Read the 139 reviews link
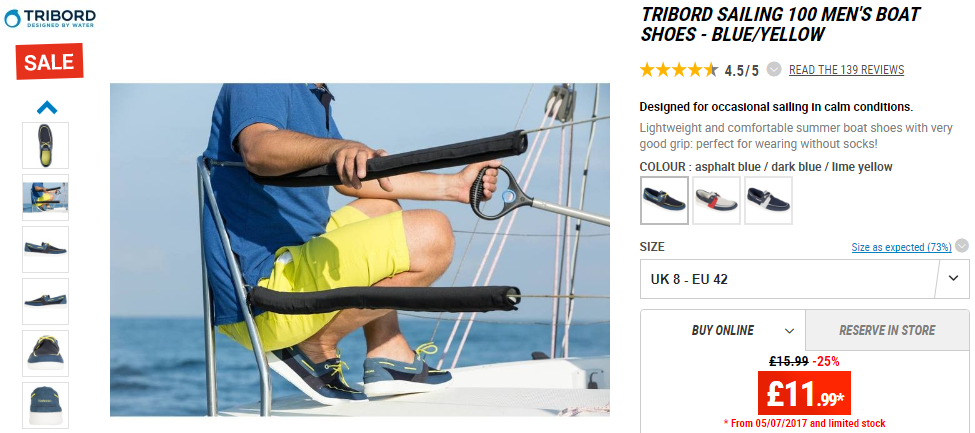The width and height of the screenshot is (975, 433). coord(846,70)
